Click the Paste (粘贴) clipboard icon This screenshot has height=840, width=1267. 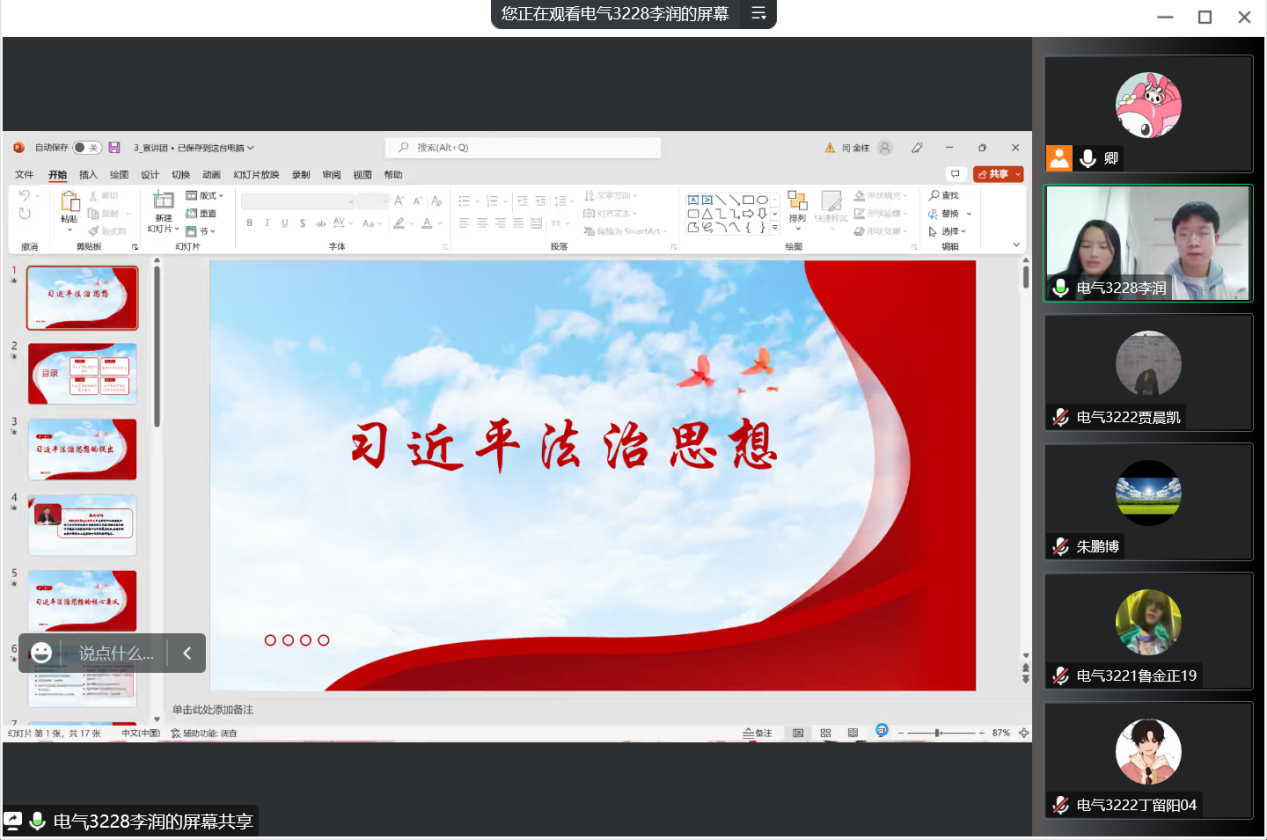click(x=69, y=203)
